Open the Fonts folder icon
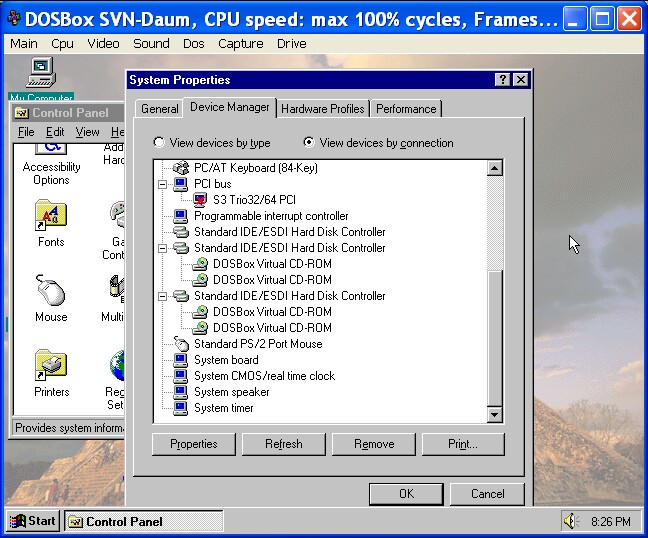Image resolution: width=648 pixels, height=538 pixels. (50, 215)
